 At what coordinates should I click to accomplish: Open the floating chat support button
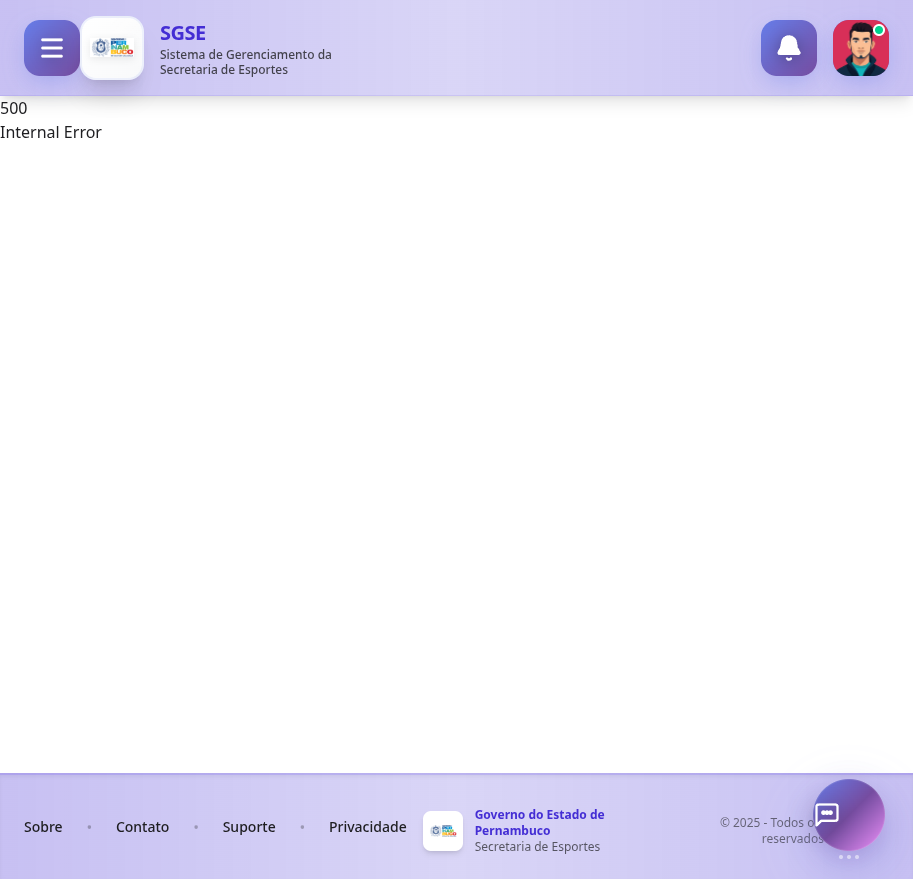[x=848, y=814]
